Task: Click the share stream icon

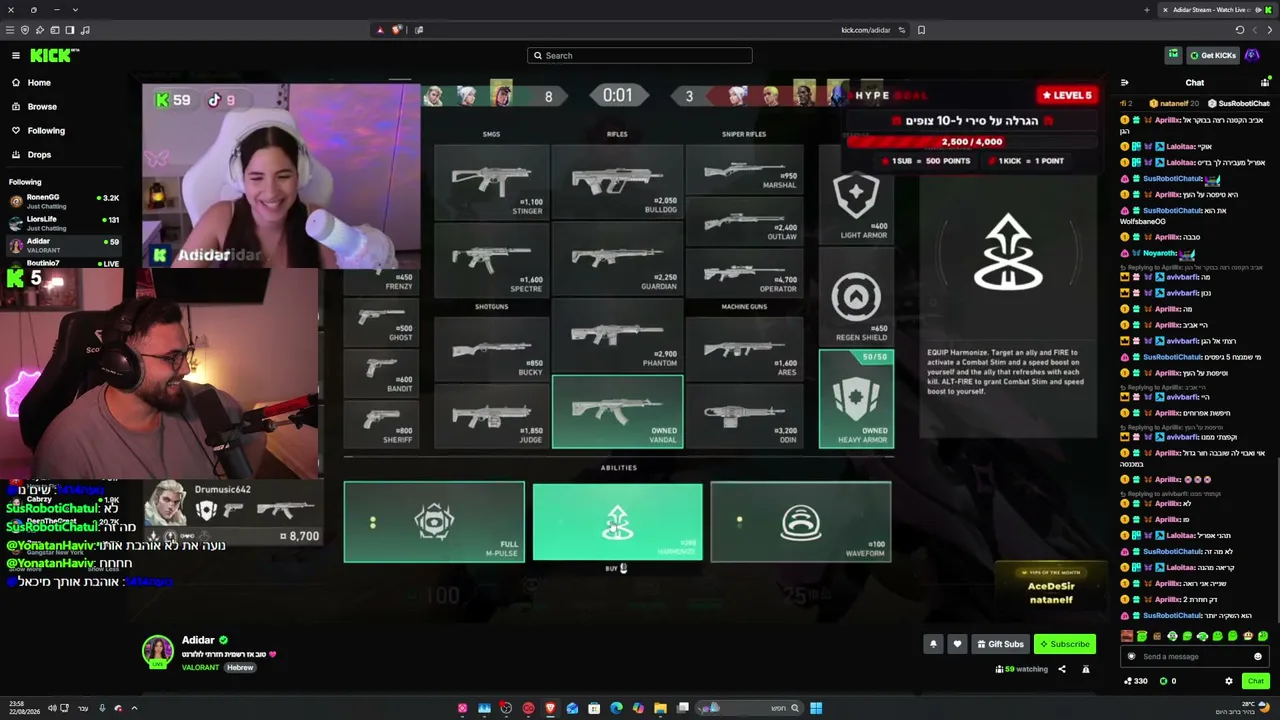Action: point(1062,669)
